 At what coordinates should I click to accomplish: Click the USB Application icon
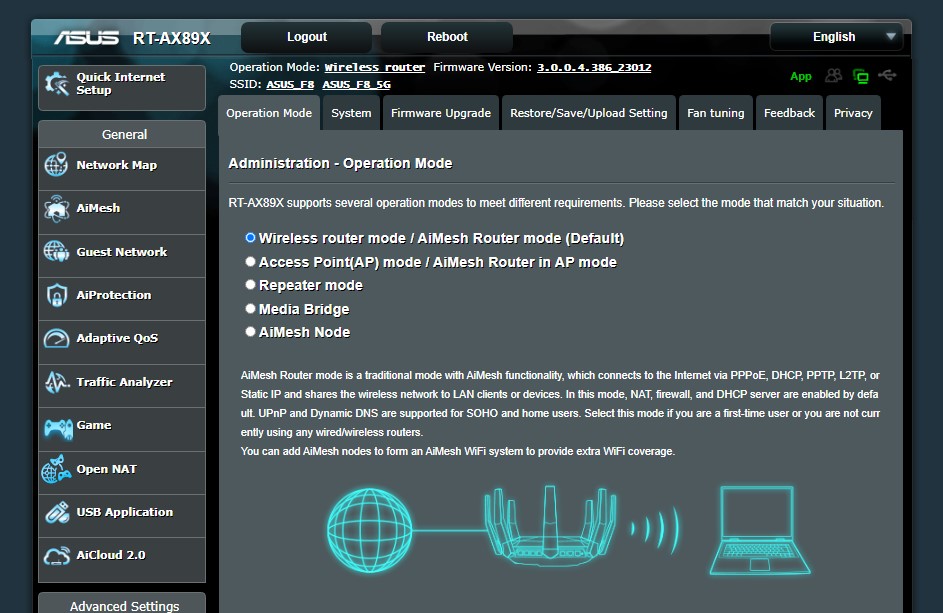(57, 513)
